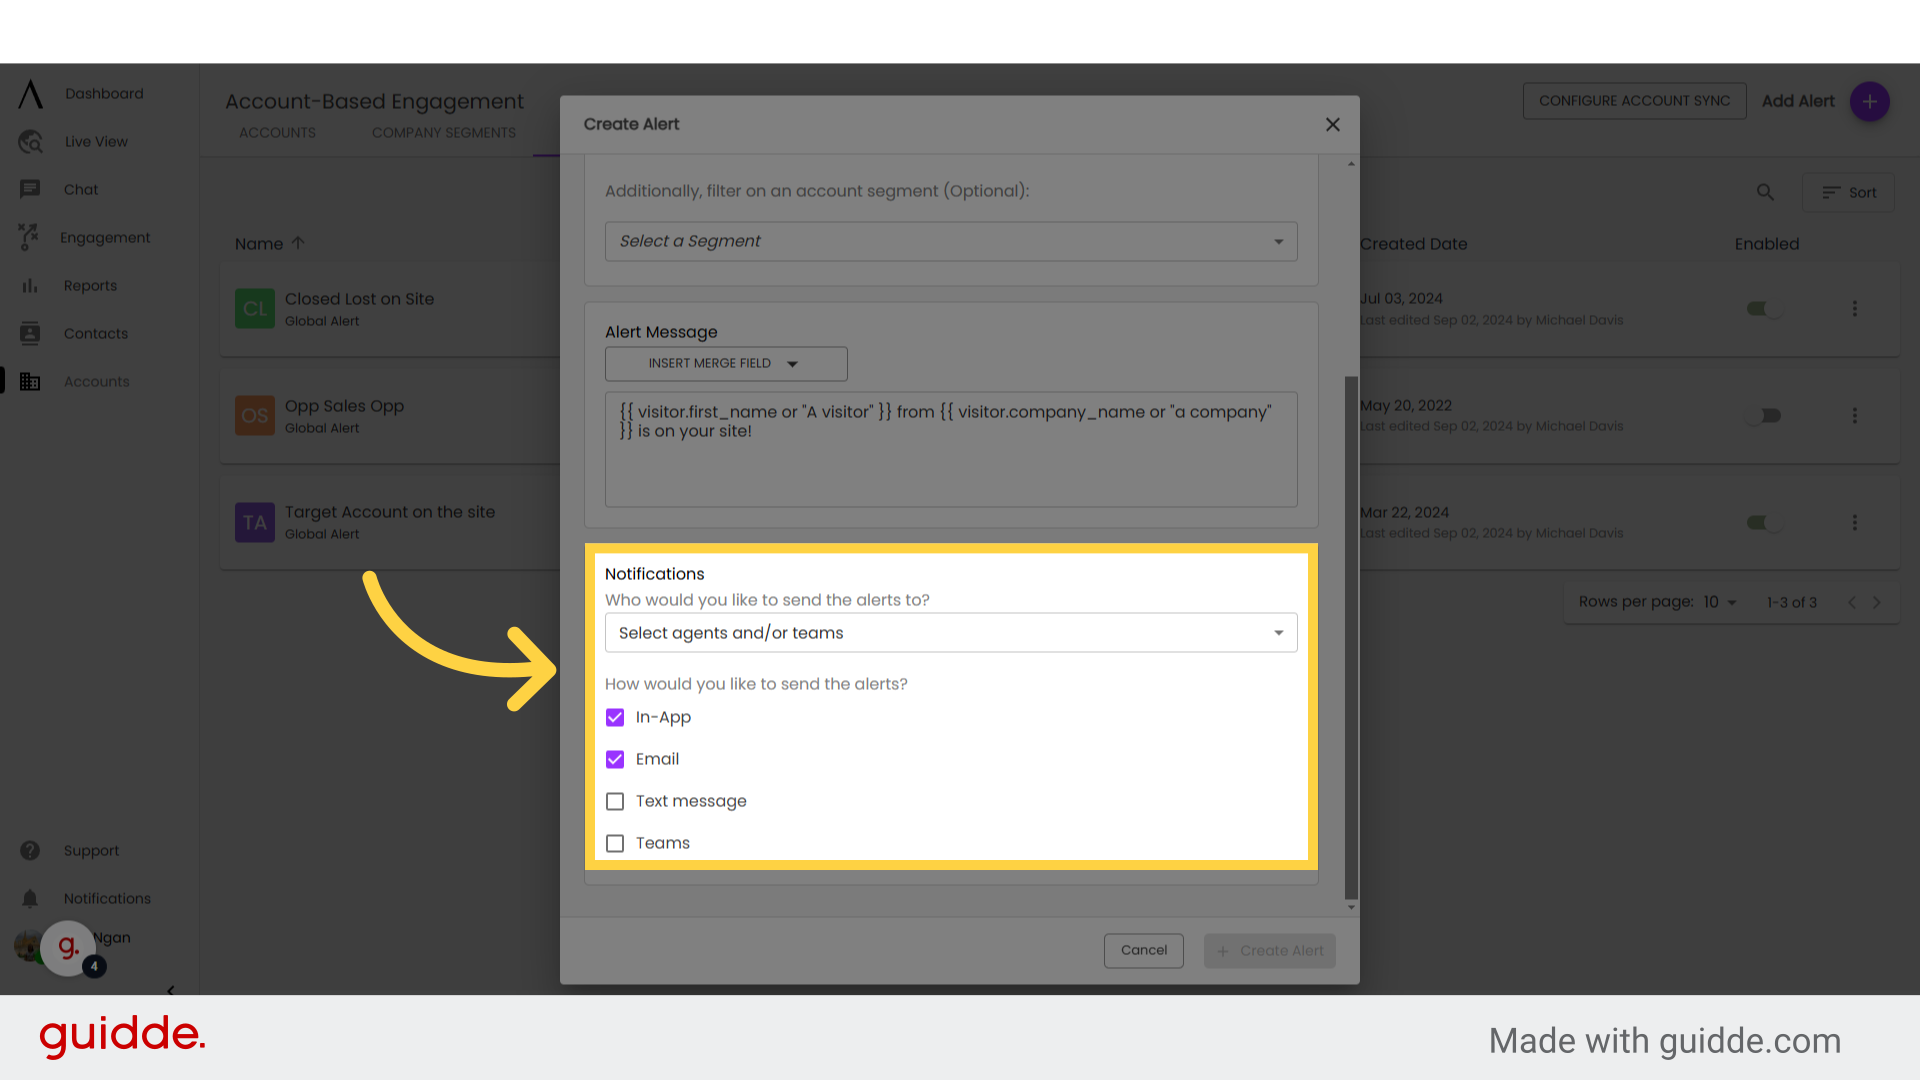Uncheck the Email checkbox
This screenshot has width=1920, height=1080.
(615, 759)
